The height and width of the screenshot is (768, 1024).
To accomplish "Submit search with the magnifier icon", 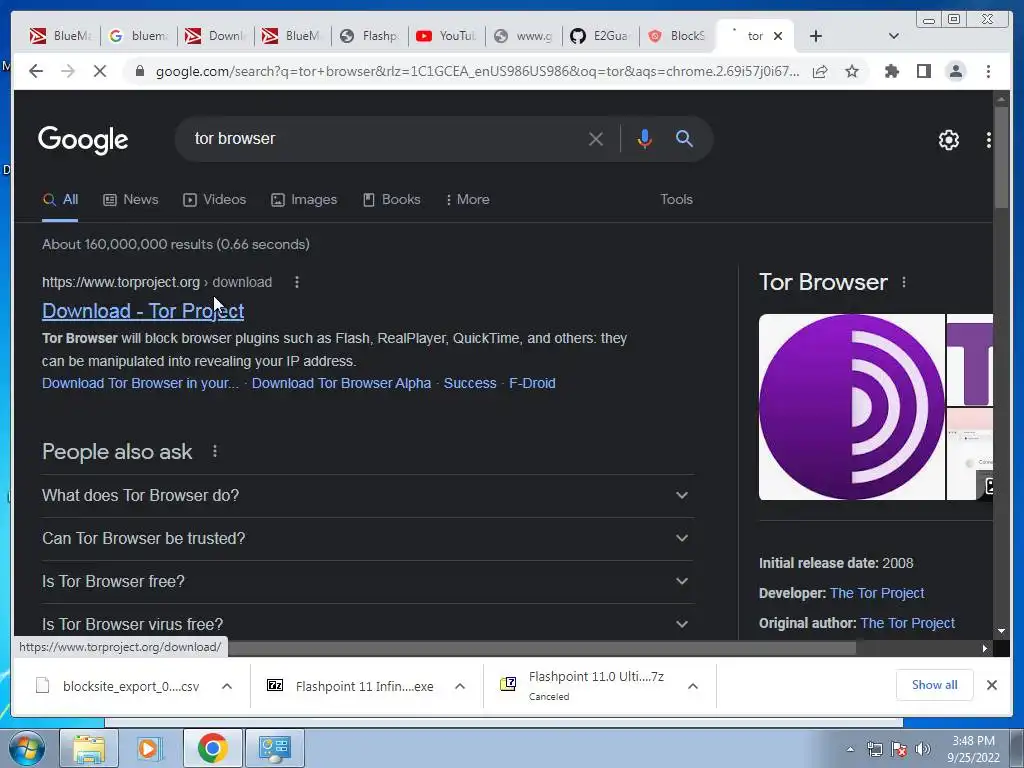I will [x=684, y=138].
